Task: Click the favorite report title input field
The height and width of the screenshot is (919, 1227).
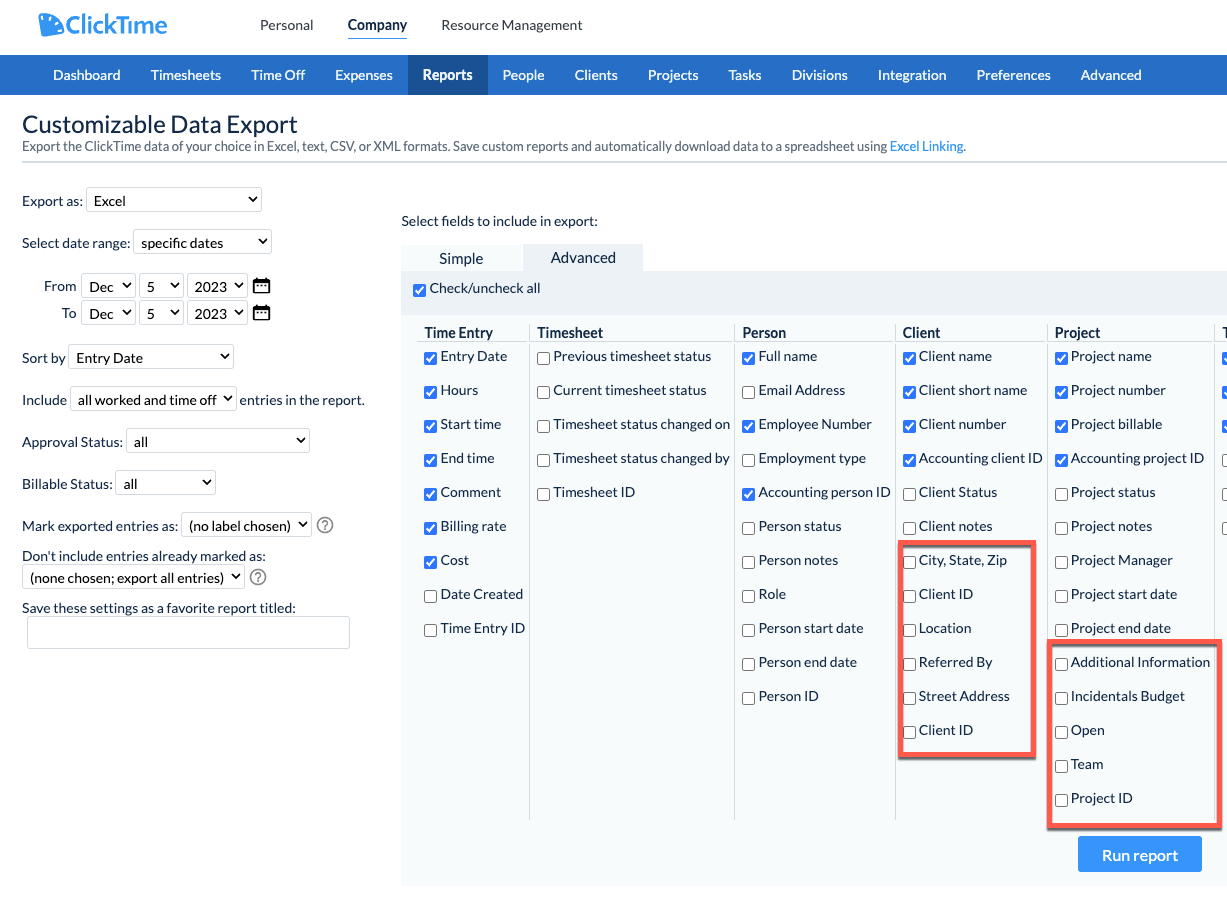Action: click(188, 632)
